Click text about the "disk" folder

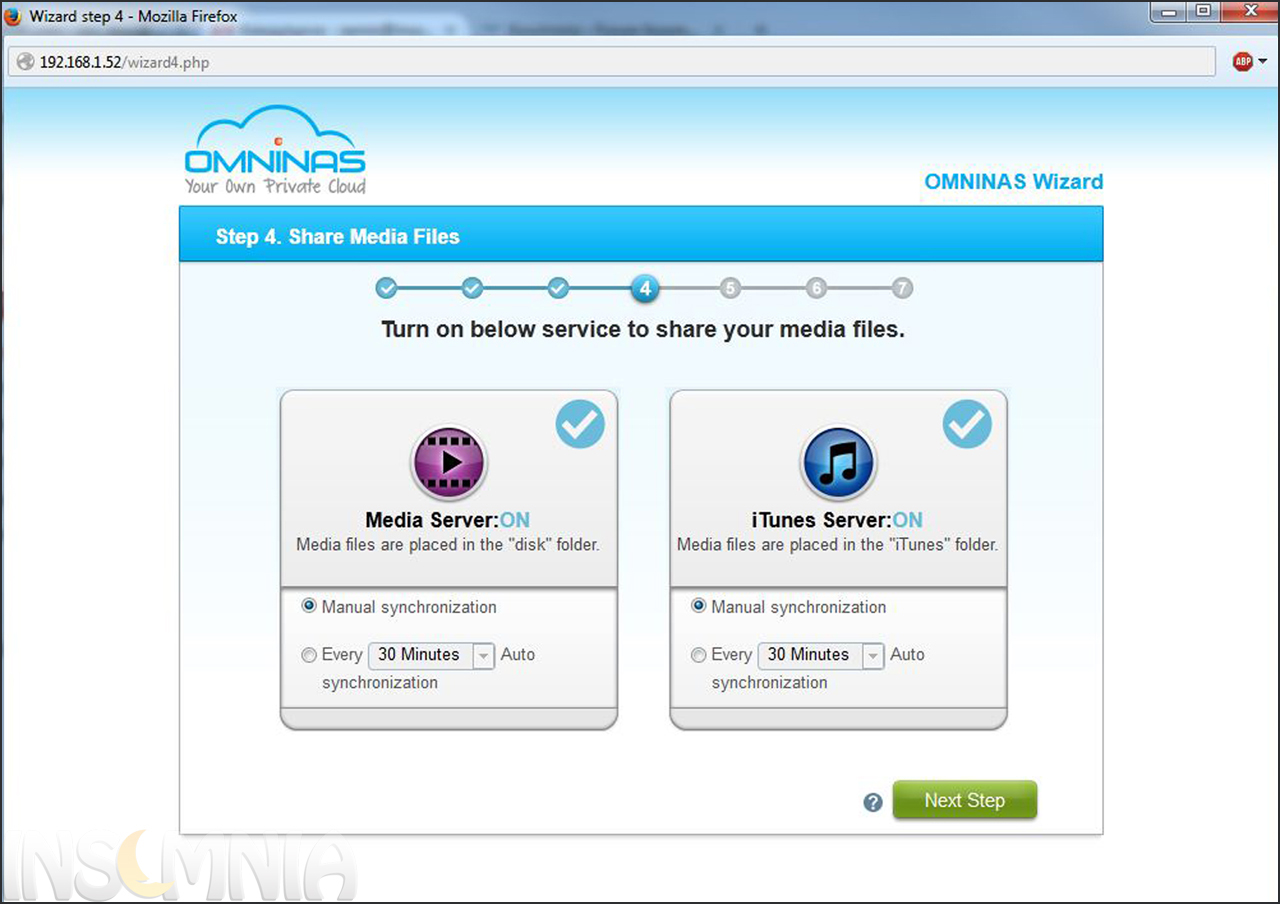coord(448,545)
